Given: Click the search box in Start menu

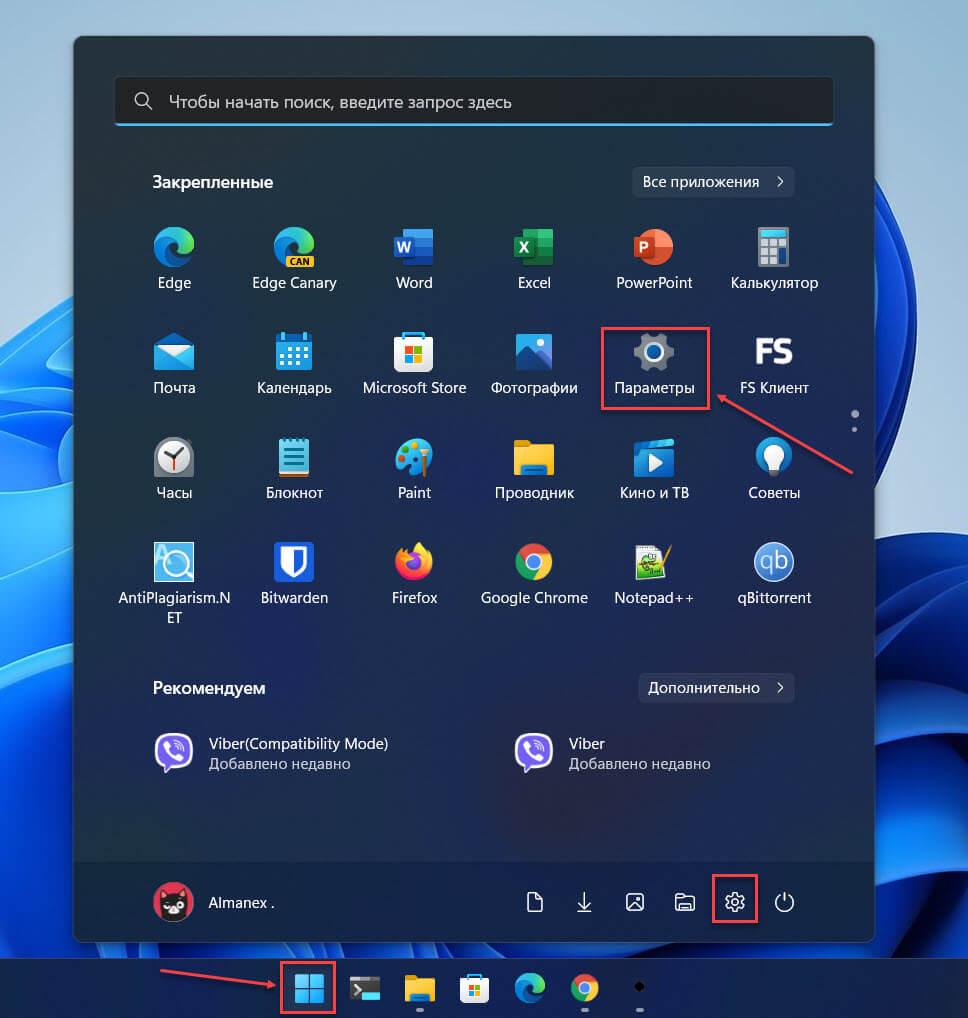Looking at the screenshot, I should pyautogui.click(x=474, y=101).
